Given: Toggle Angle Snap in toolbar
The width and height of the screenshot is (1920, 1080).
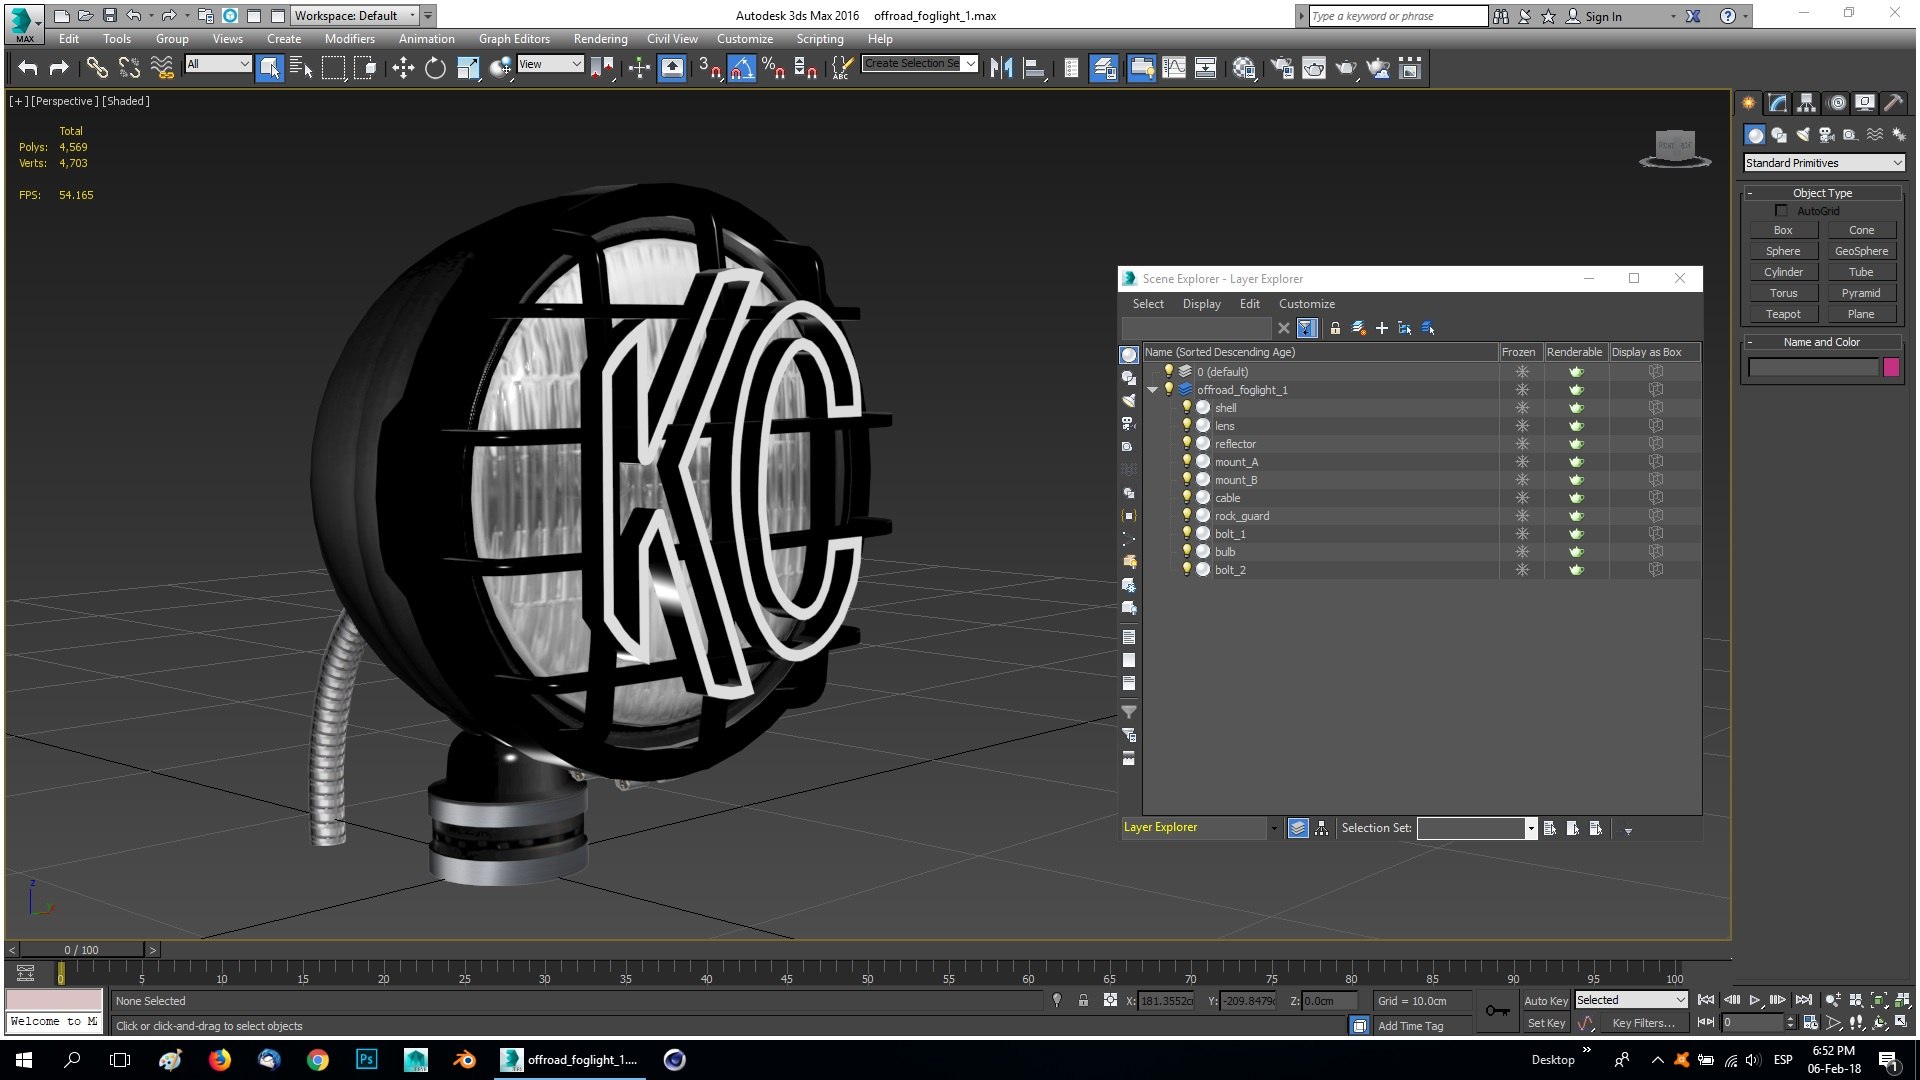Looking at the screenshot, I should pyautogui.click(x=741, y=68).
